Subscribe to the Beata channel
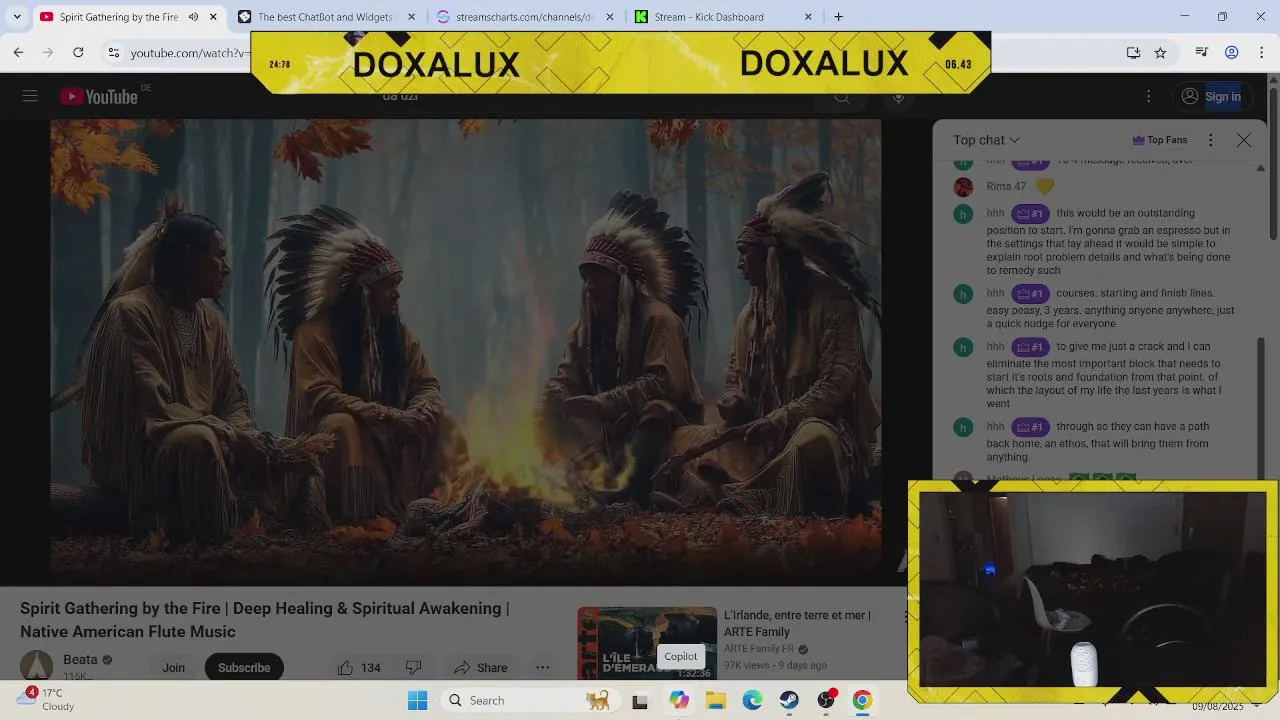 click(x=244, y=667)
